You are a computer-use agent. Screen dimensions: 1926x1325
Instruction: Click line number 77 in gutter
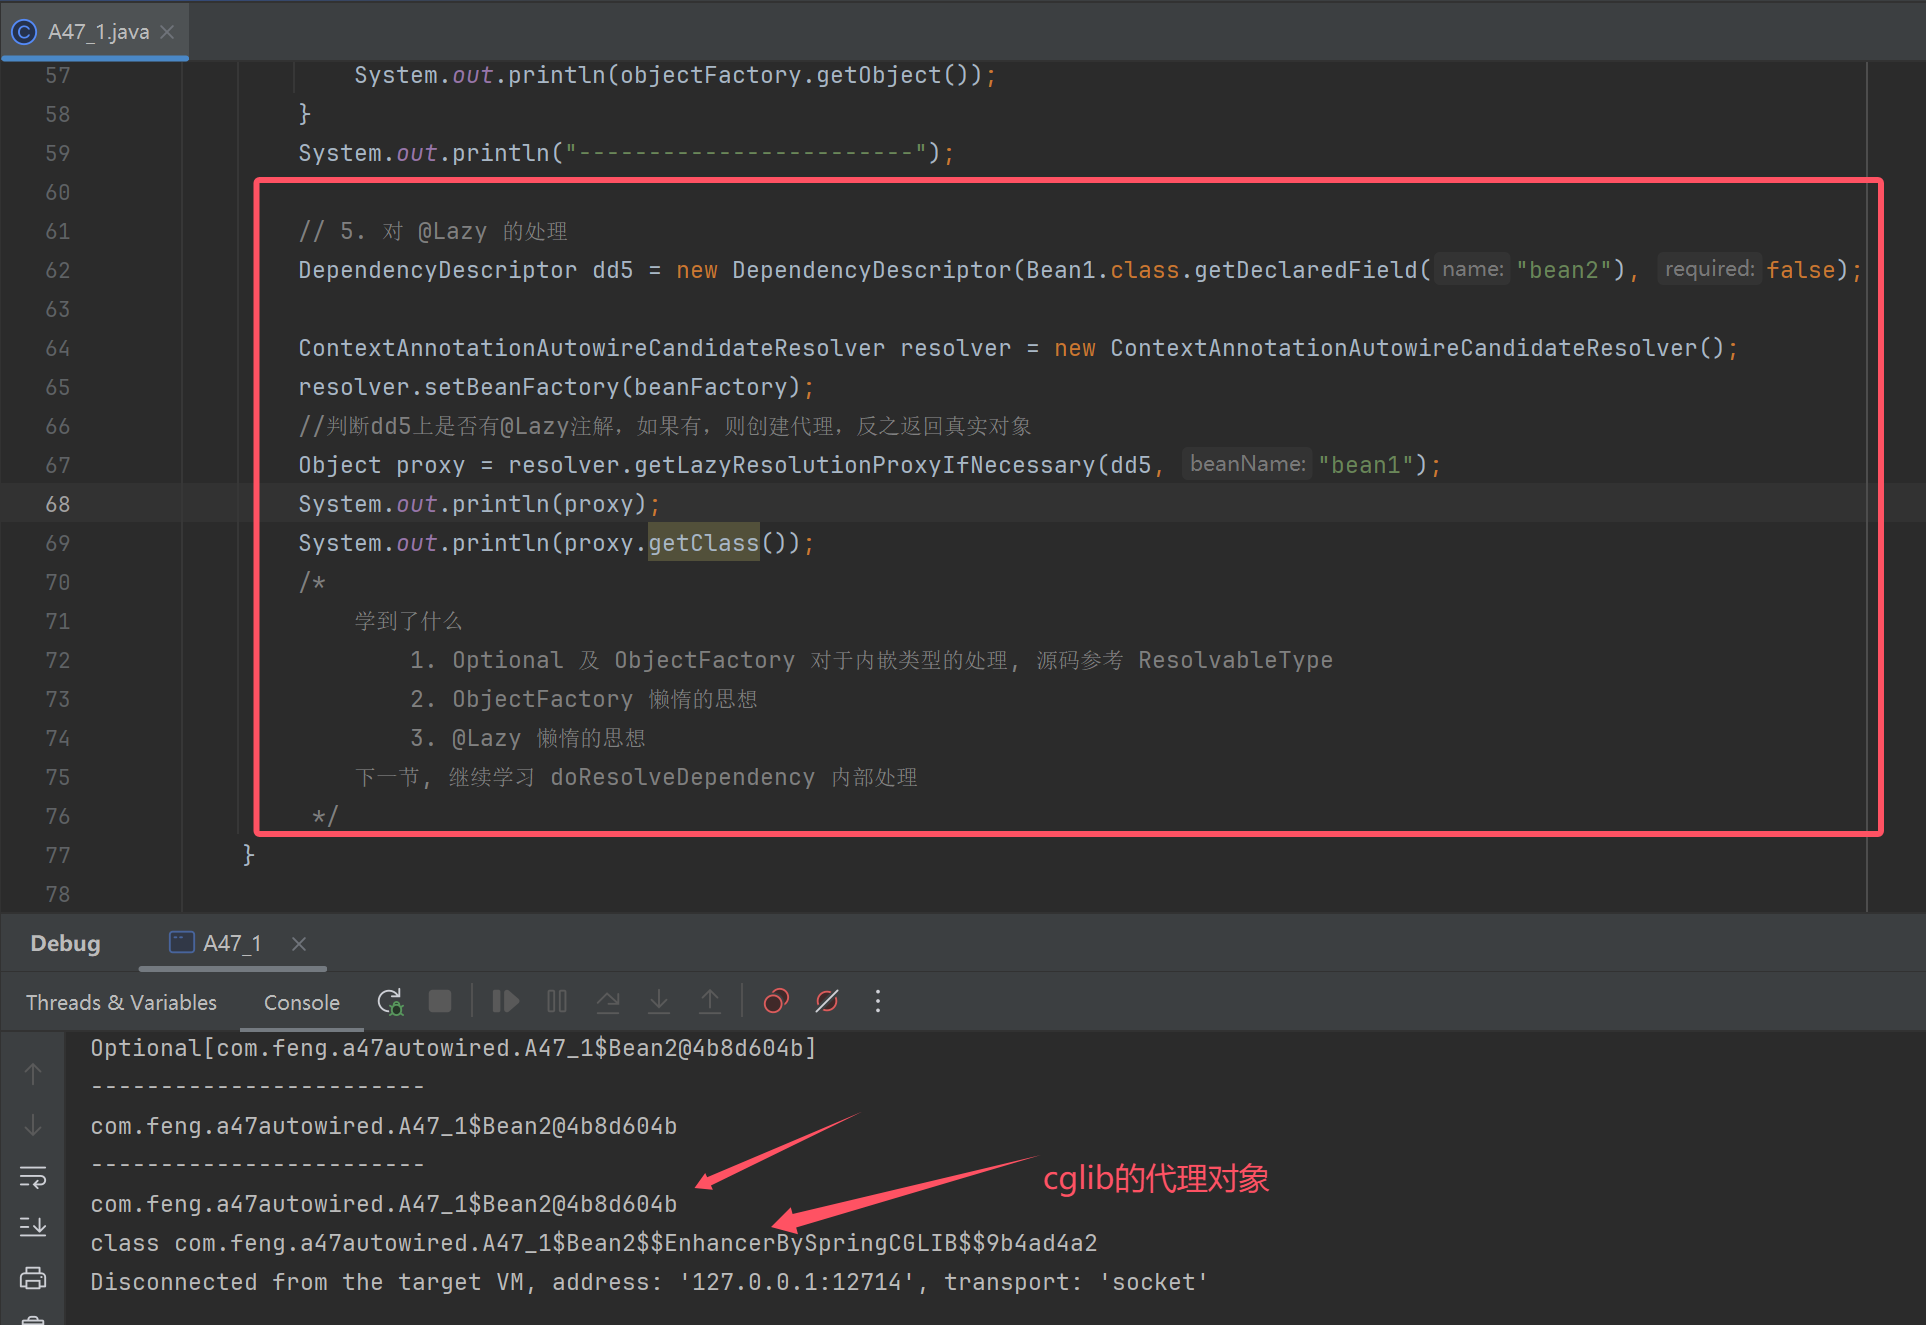(58, 855)
